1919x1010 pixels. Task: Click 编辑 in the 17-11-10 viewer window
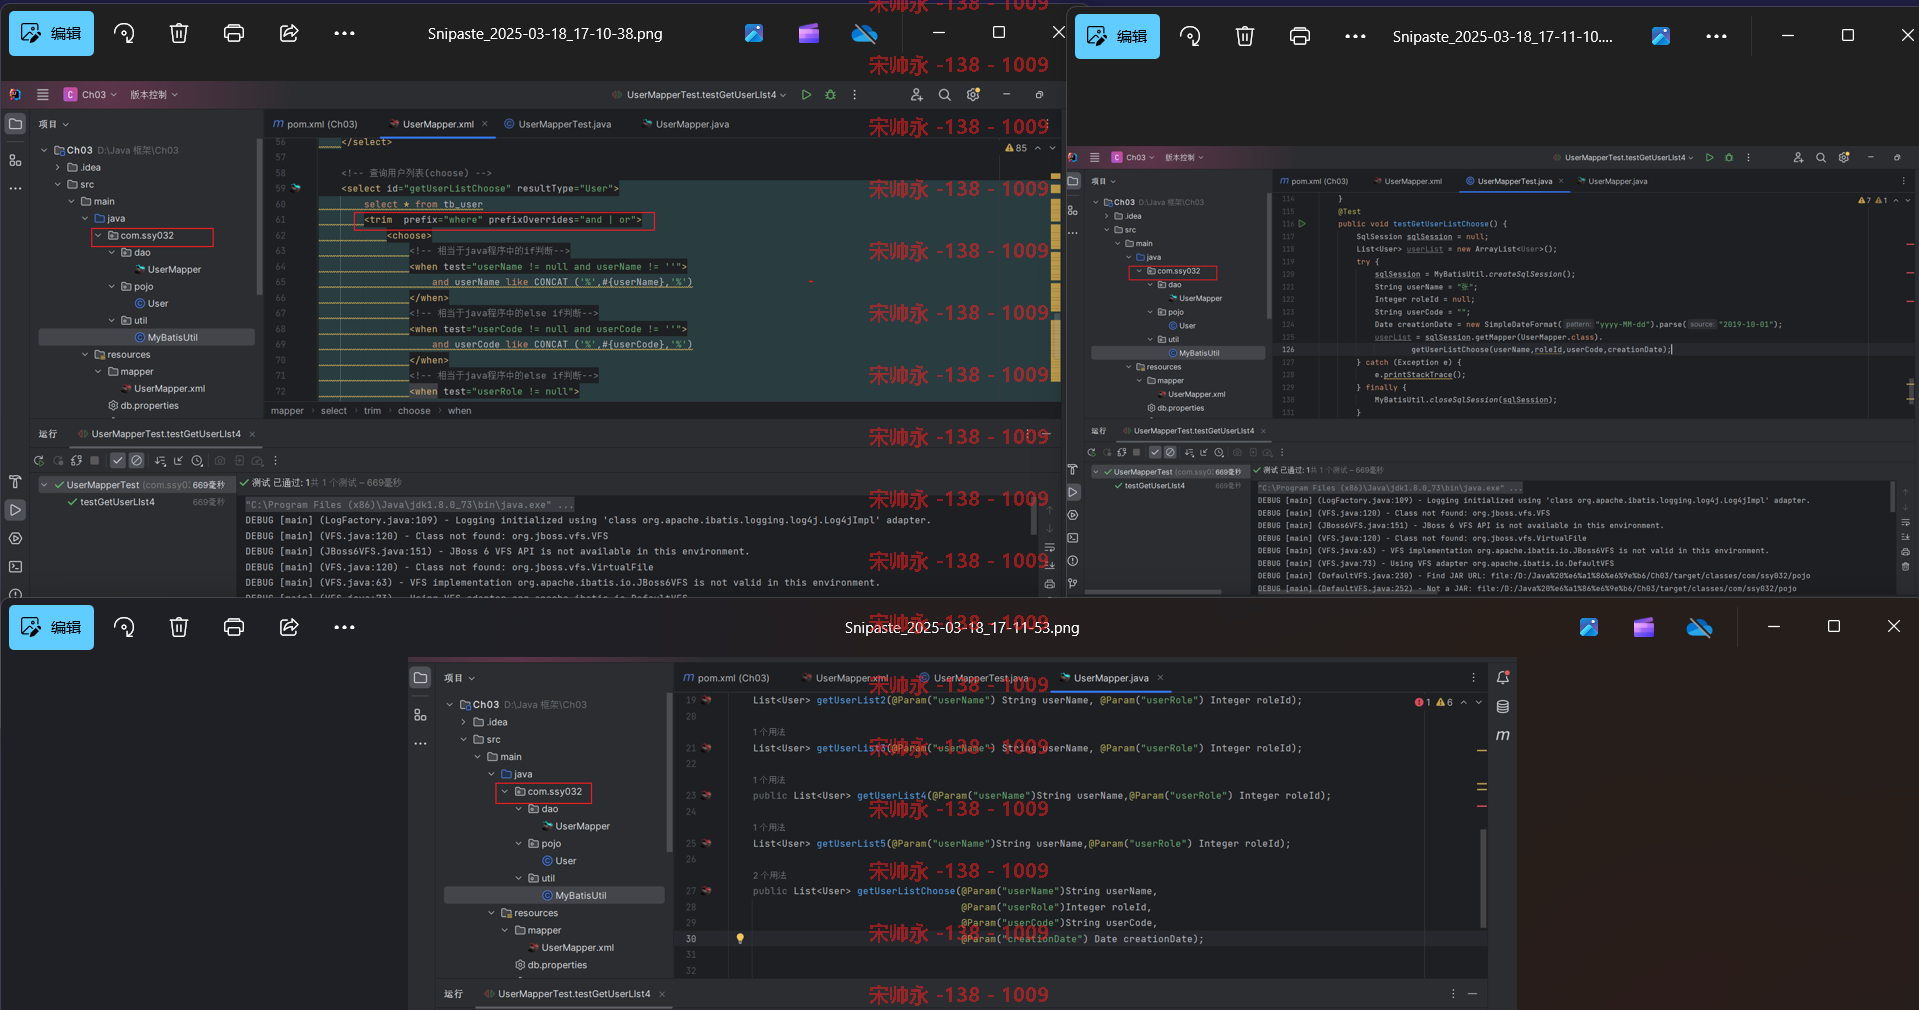(1117, 36)
